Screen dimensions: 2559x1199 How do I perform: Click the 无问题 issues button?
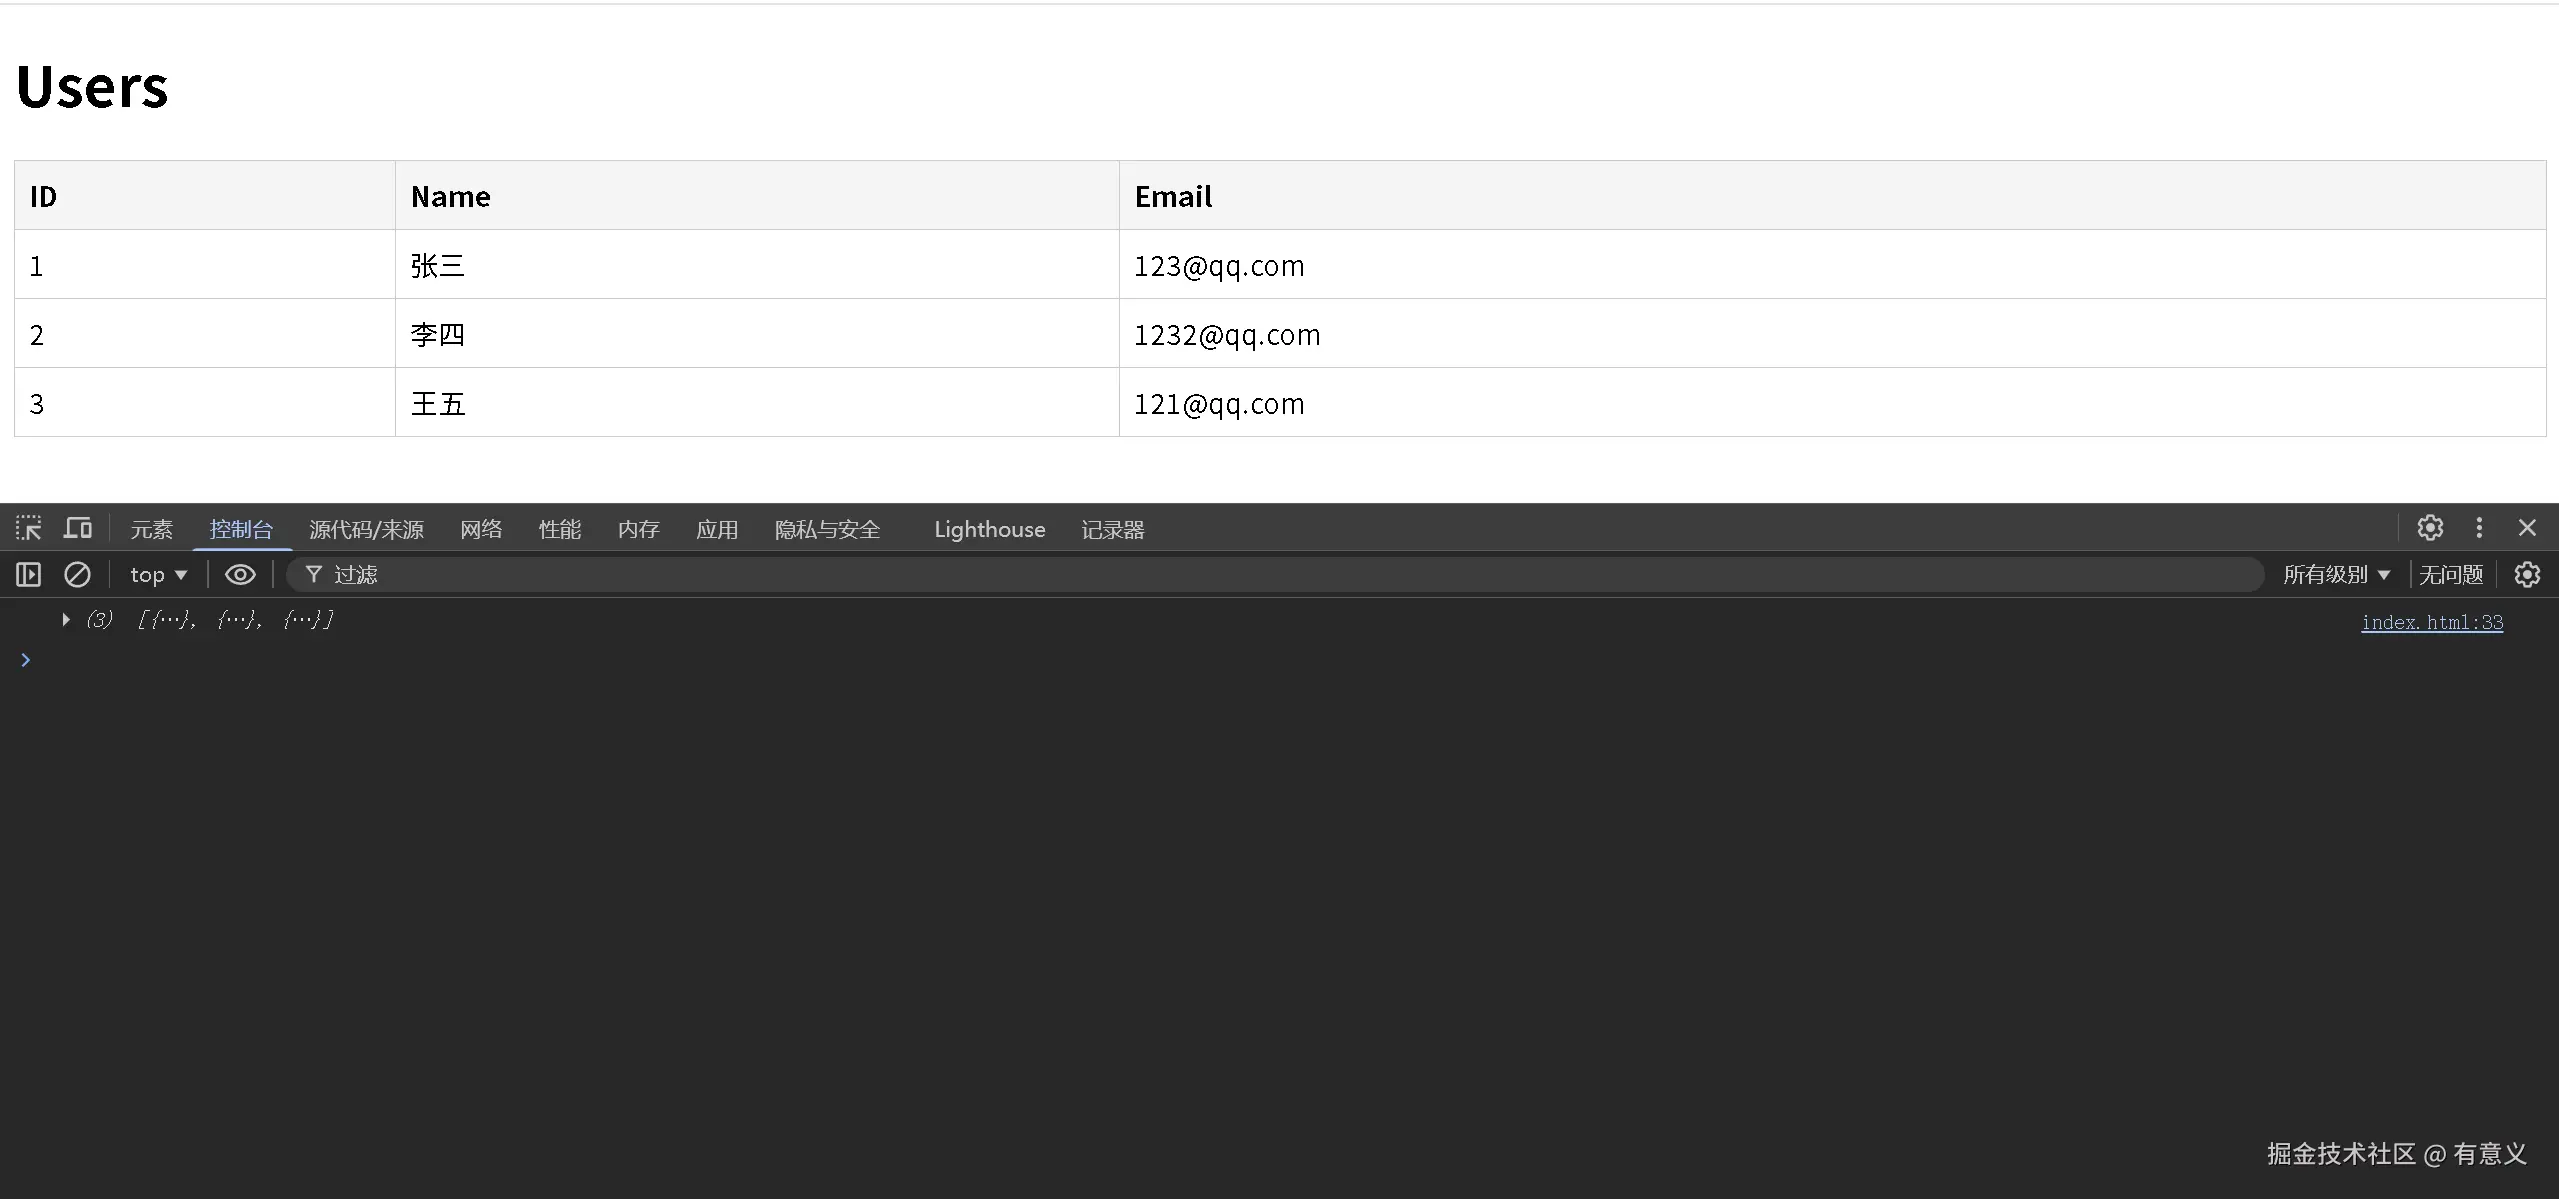pos(2451,575)
